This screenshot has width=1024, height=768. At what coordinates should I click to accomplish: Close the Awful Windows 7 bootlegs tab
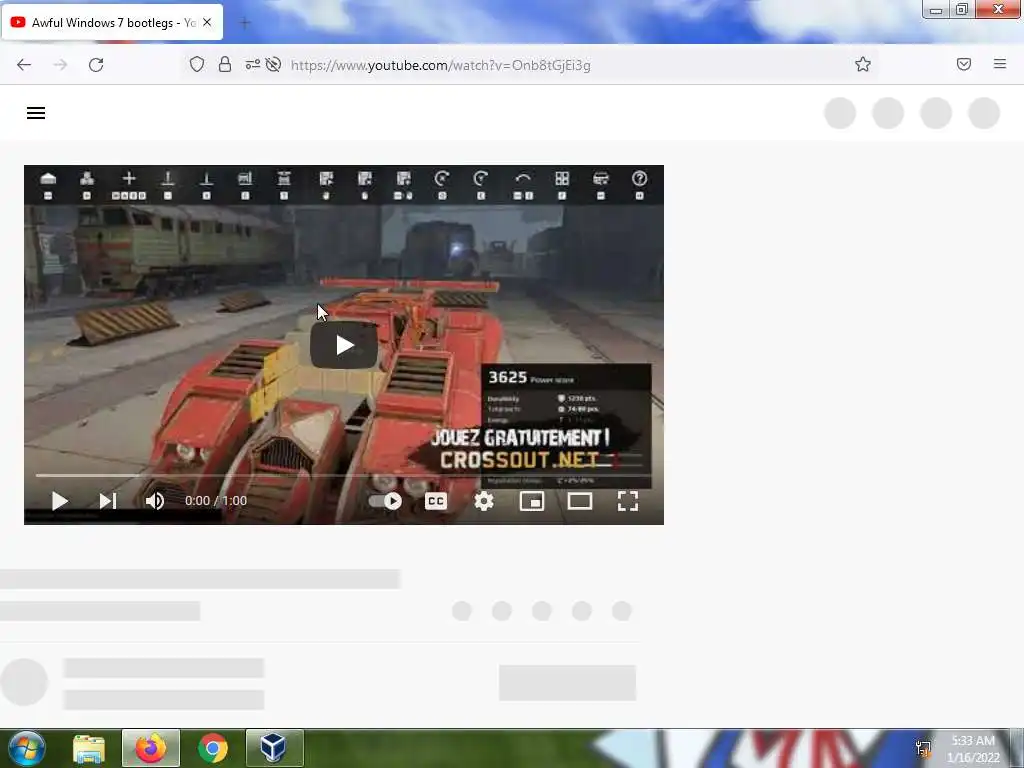click(207, 22)
